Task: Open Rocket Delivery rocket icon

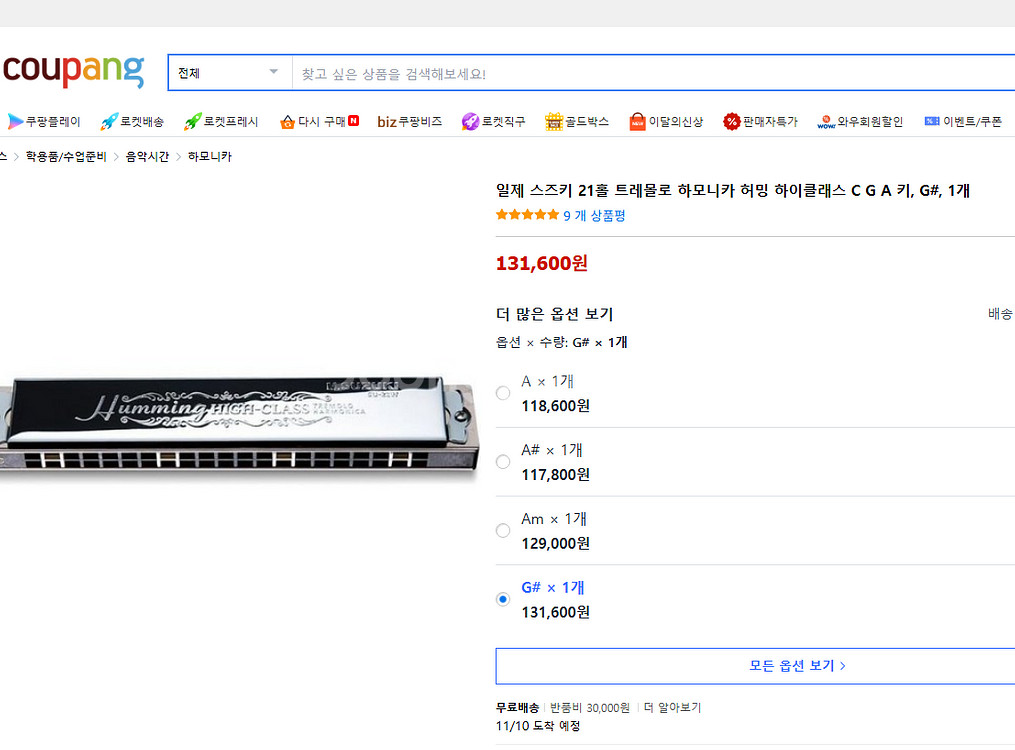Action: 109,122
